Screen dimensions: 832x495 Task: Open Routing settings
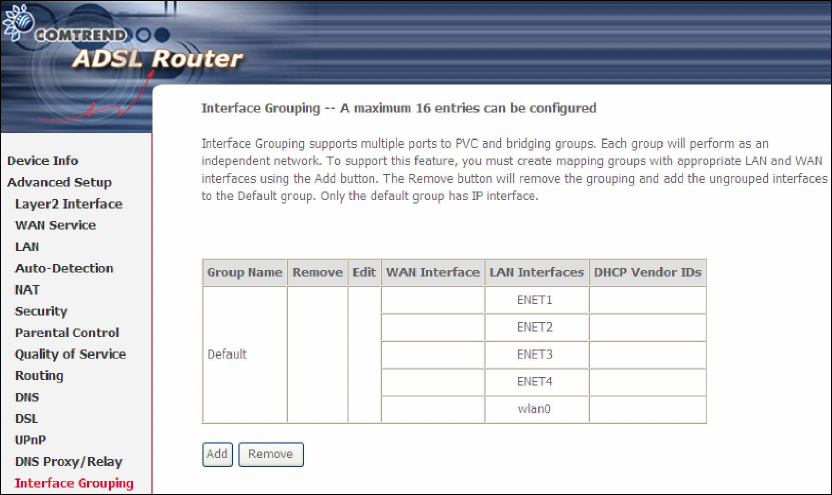39,376
